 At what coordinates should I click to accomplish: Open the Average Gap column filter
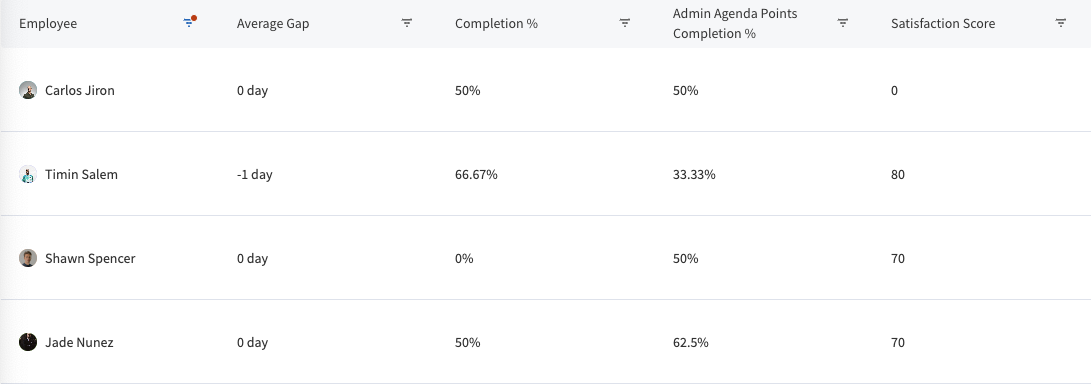tap(407, 23)
